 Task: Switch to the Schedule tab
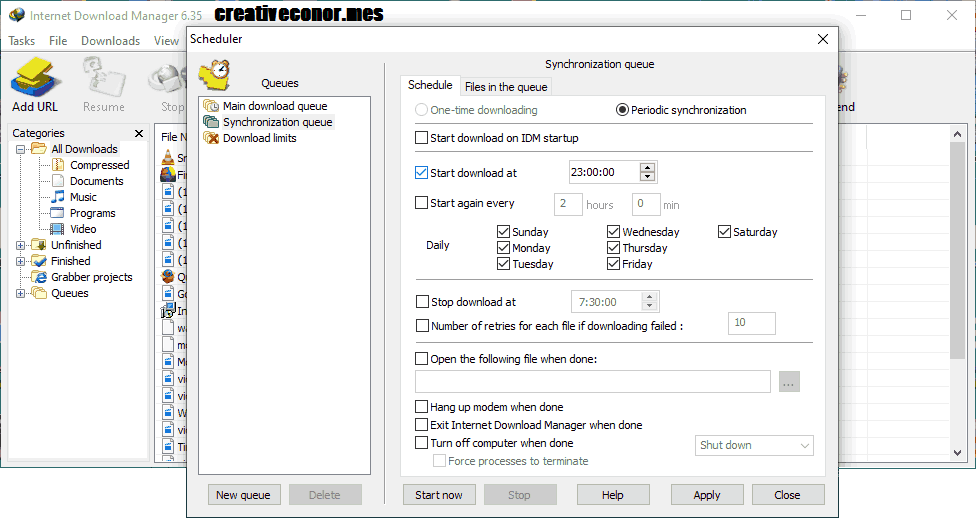429,85
